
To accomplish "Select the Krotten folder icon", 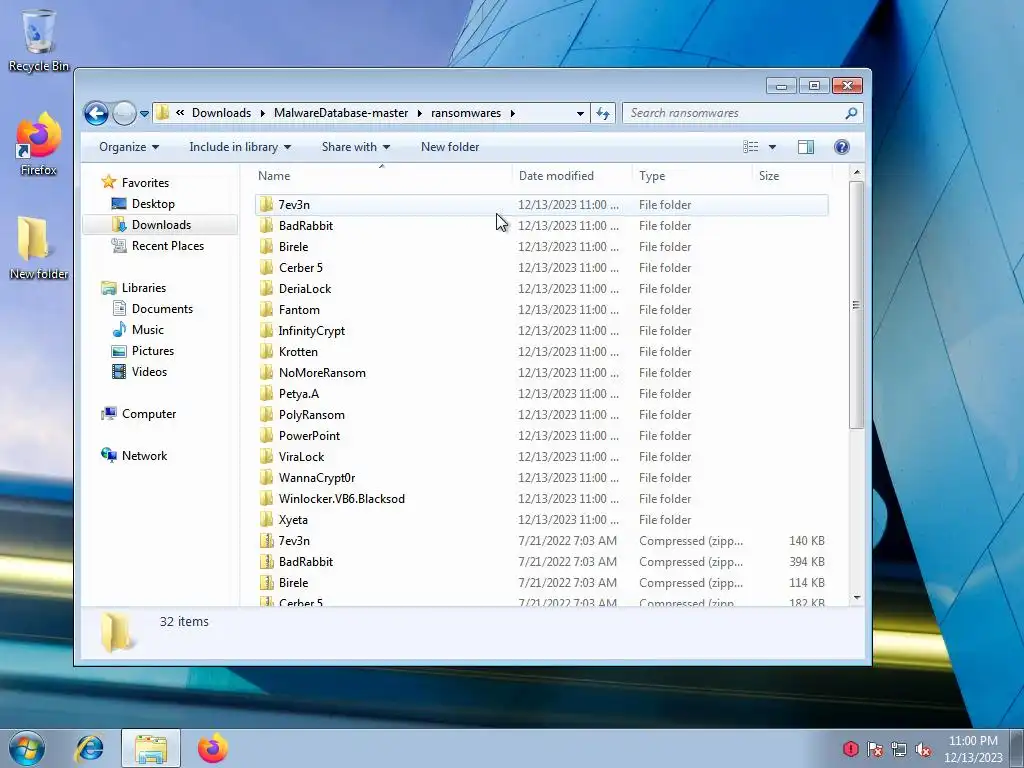I will 266,352.
